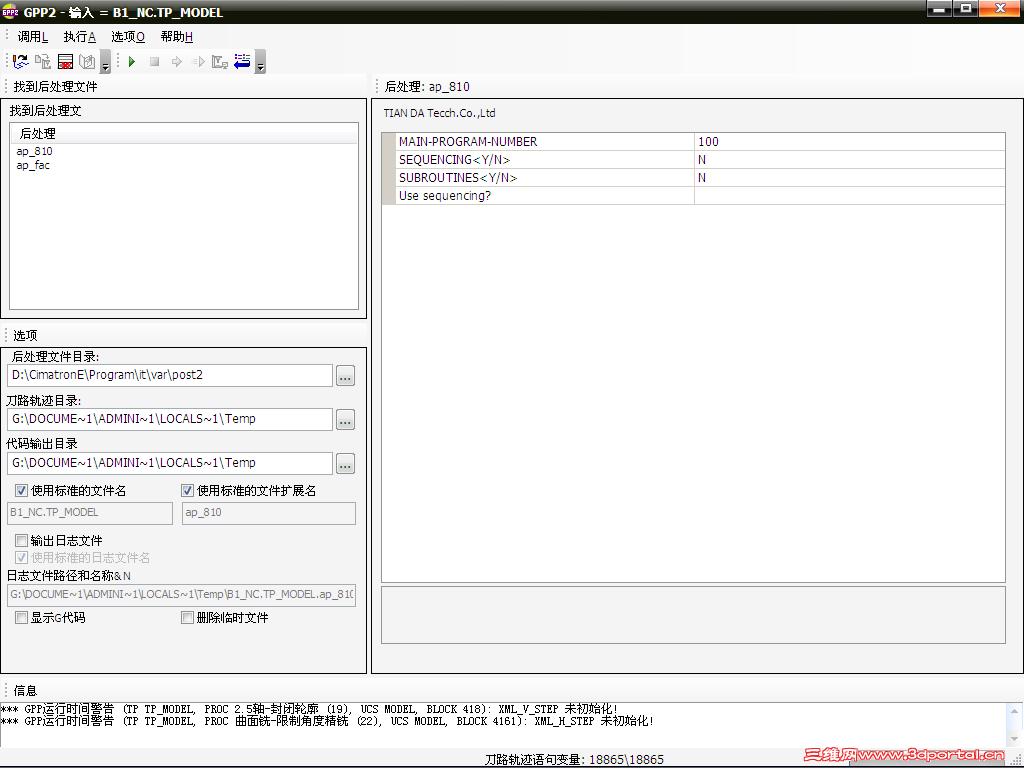The height and width of the screenshot is (768, 1024).
Task: Select the ap_fac post processor
Action: coord(33,165)
